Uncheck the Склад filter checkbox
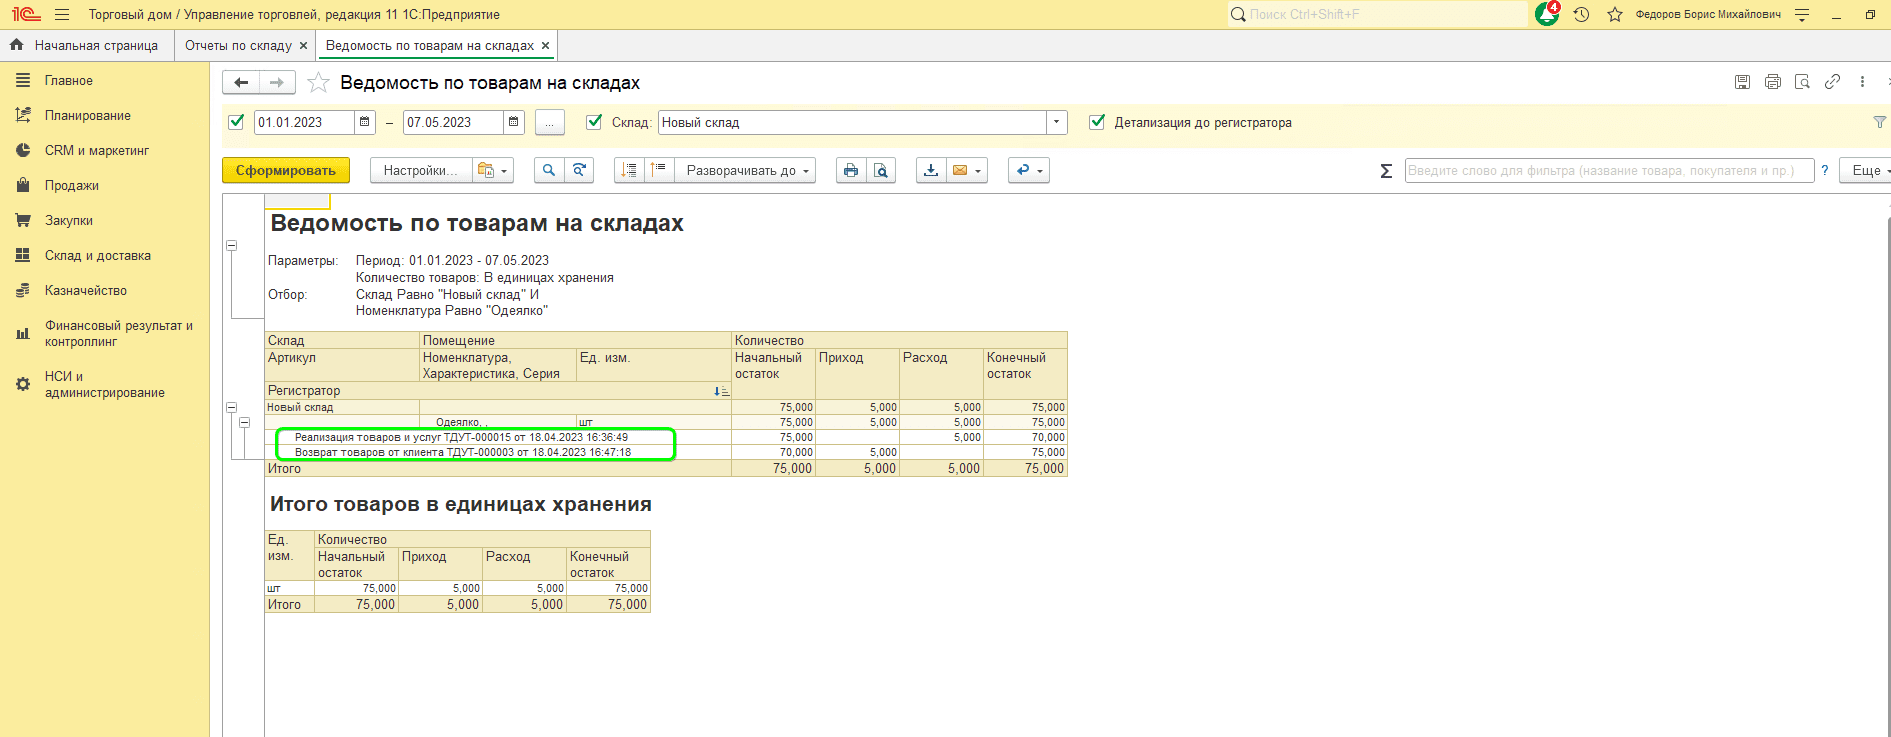 coord(594,122)
